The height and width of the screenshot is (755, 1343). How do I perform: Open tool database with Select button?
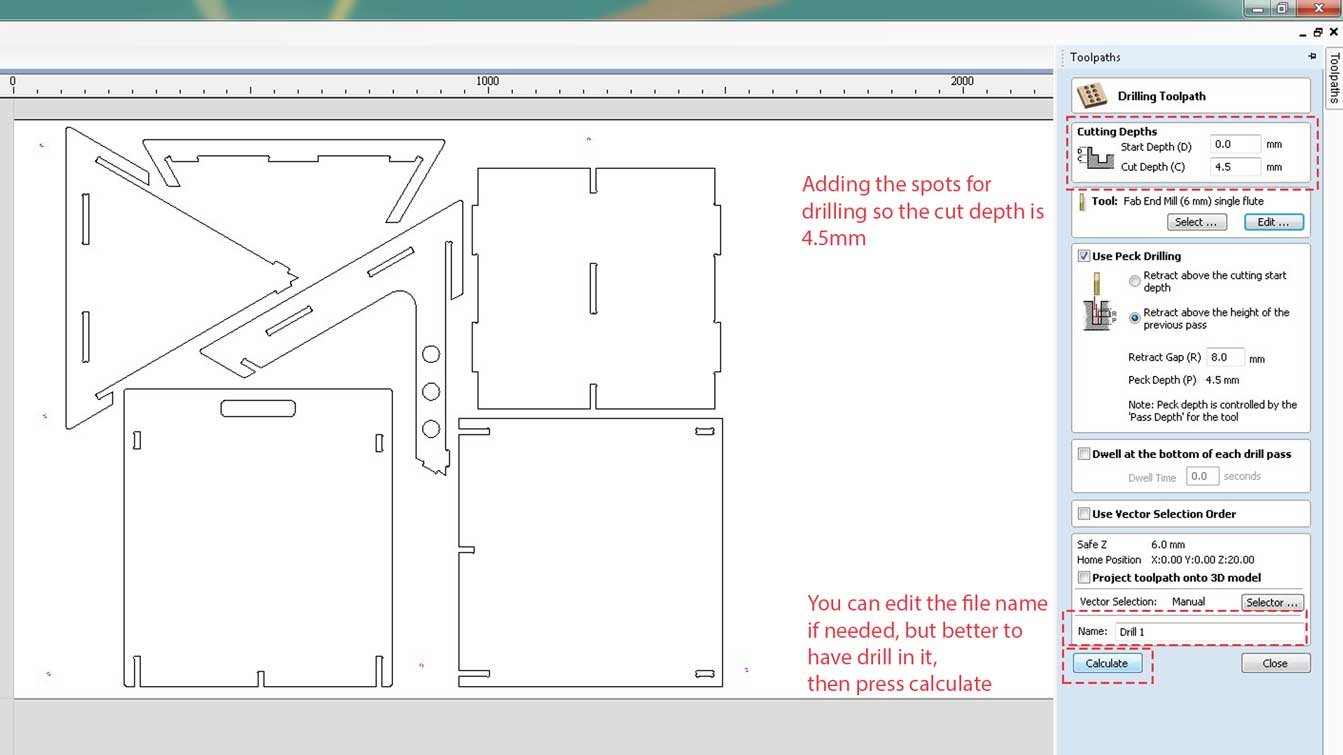[1196, 222]
